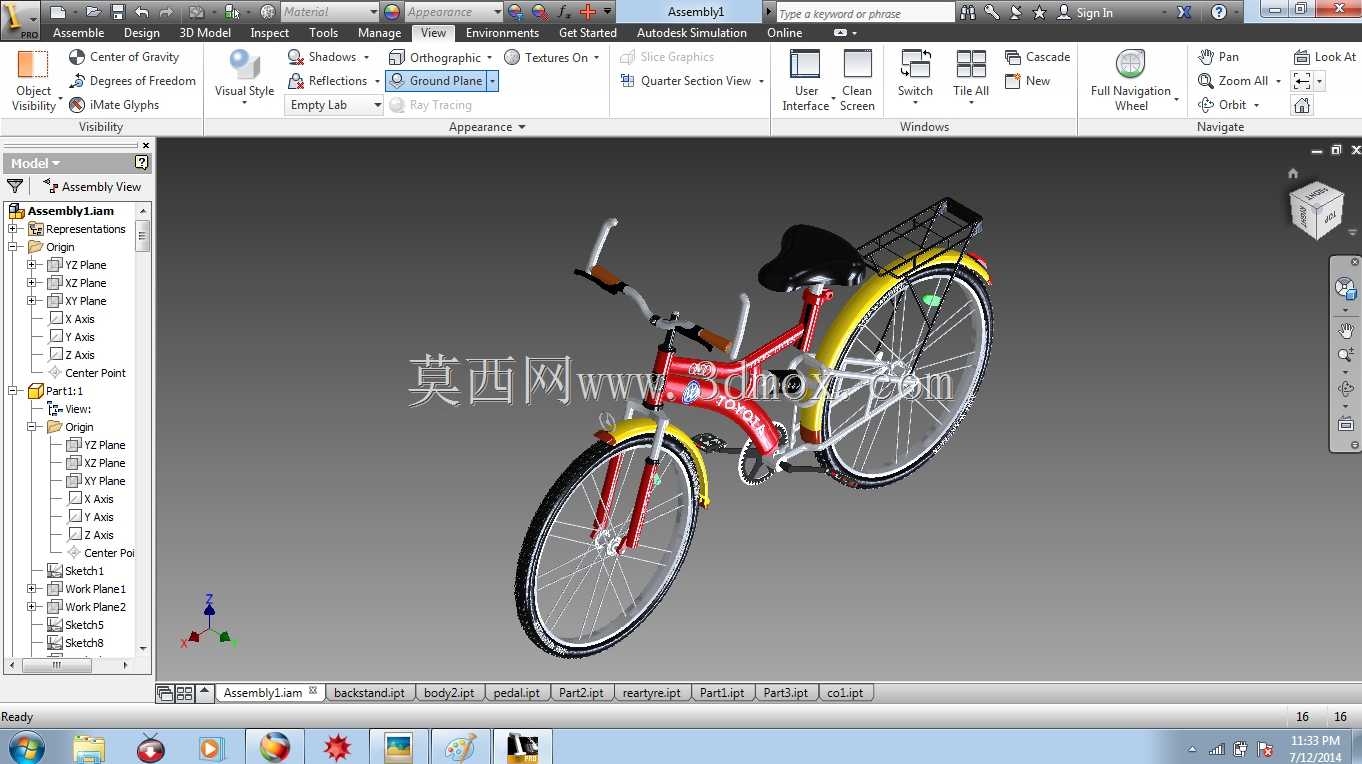Toggle Center of Gravity display
This screenshot has width=1362, height=764.
pos(124,57)
